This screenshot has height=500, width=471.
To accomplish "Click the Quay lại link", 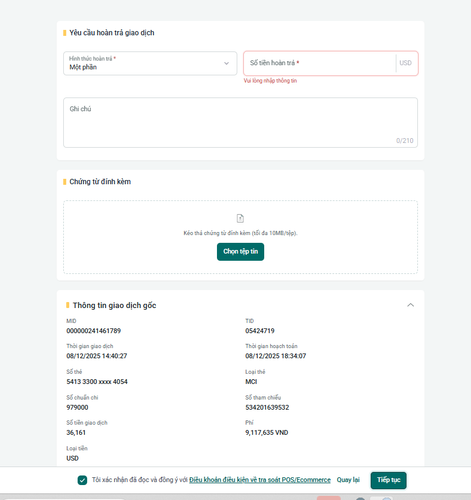I will click(348, 480).
